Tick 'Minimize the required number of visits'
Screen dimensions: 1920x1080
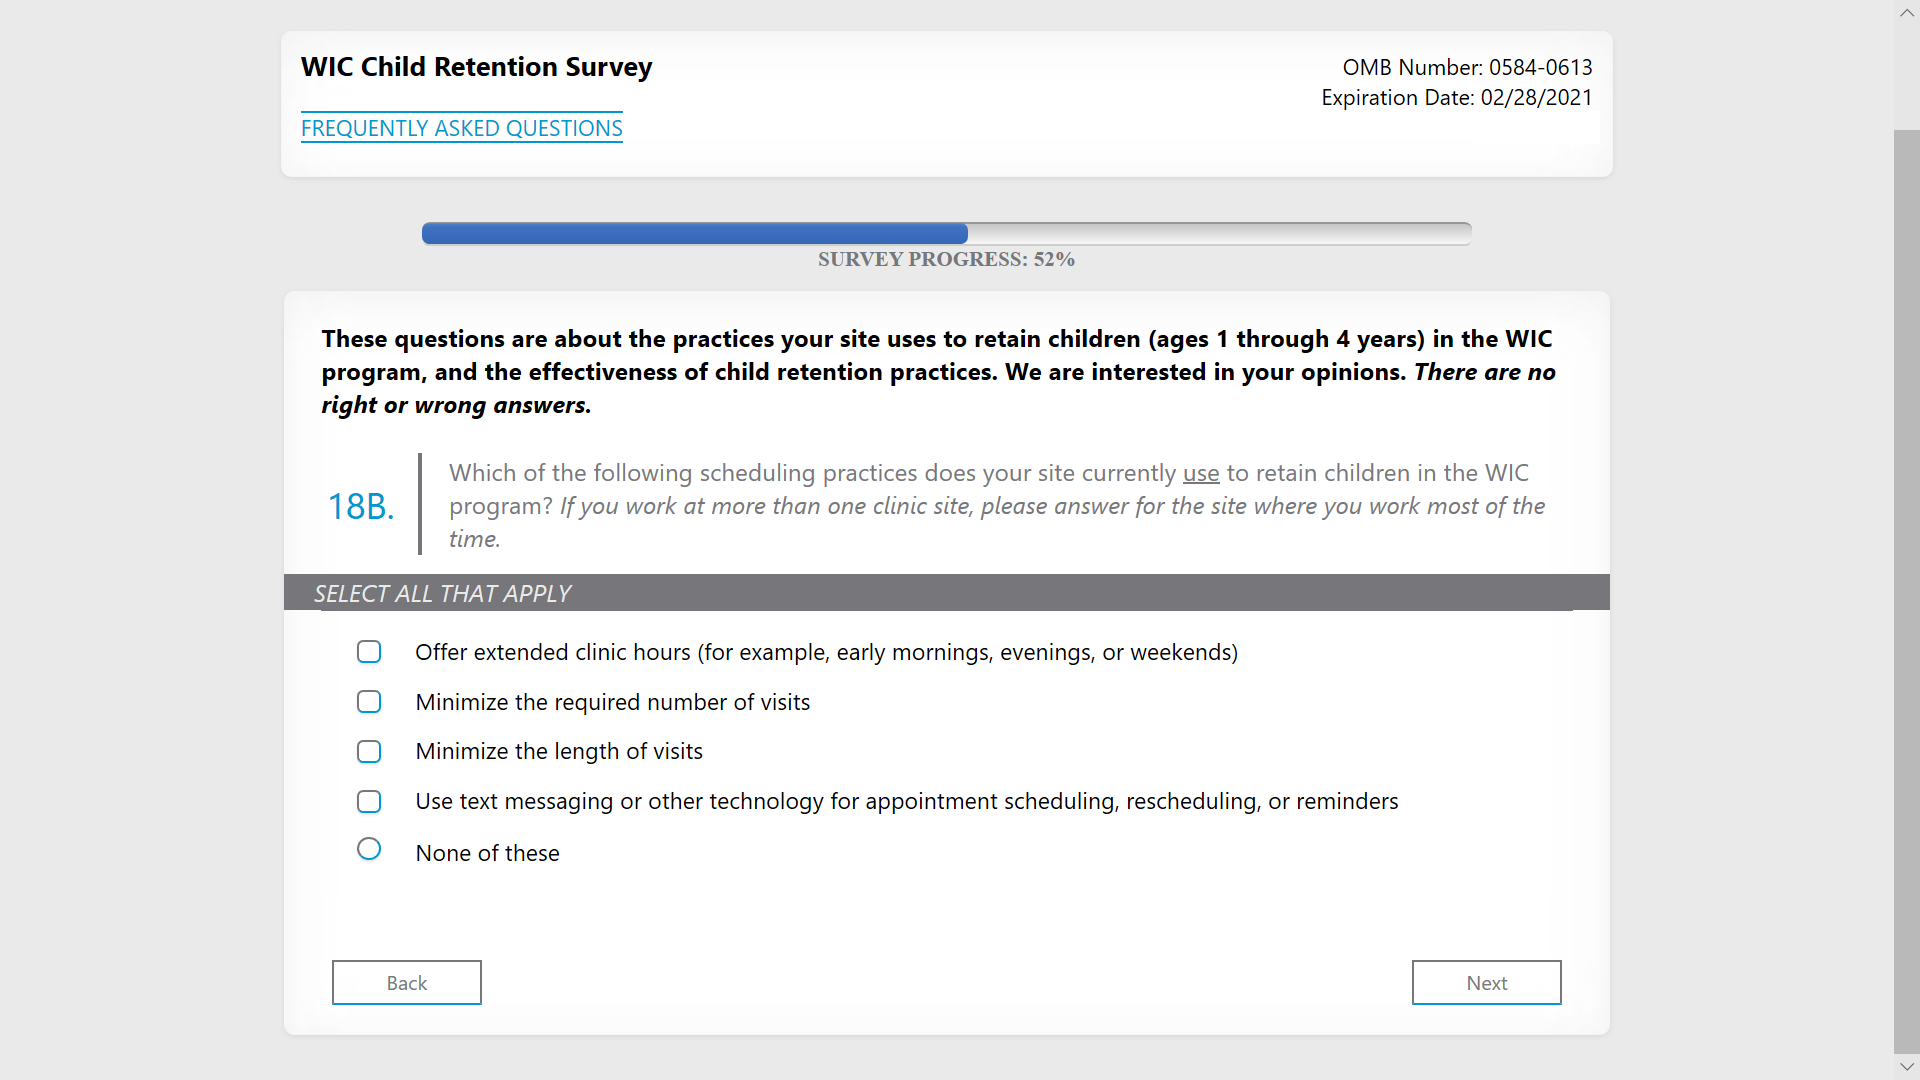click(x=369, y=702)
